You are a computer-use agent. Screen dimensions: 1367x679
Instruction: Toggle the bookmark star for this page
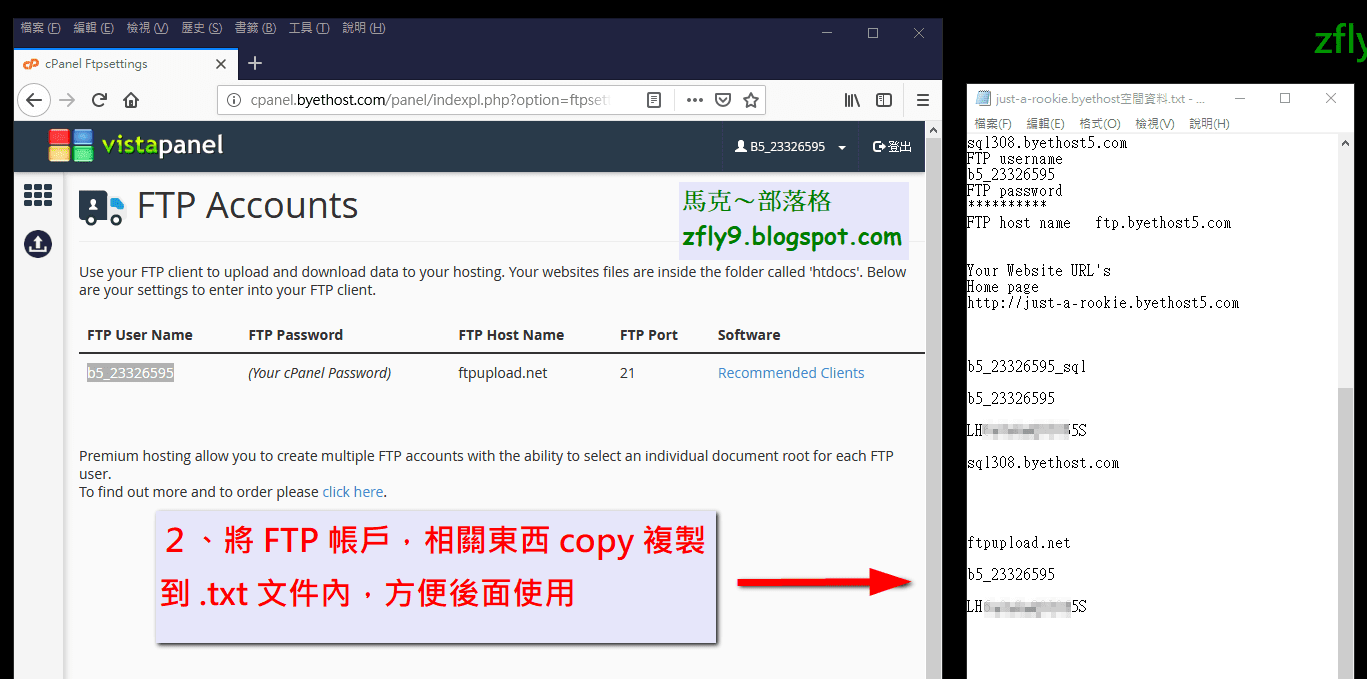(x=753, y=100)
